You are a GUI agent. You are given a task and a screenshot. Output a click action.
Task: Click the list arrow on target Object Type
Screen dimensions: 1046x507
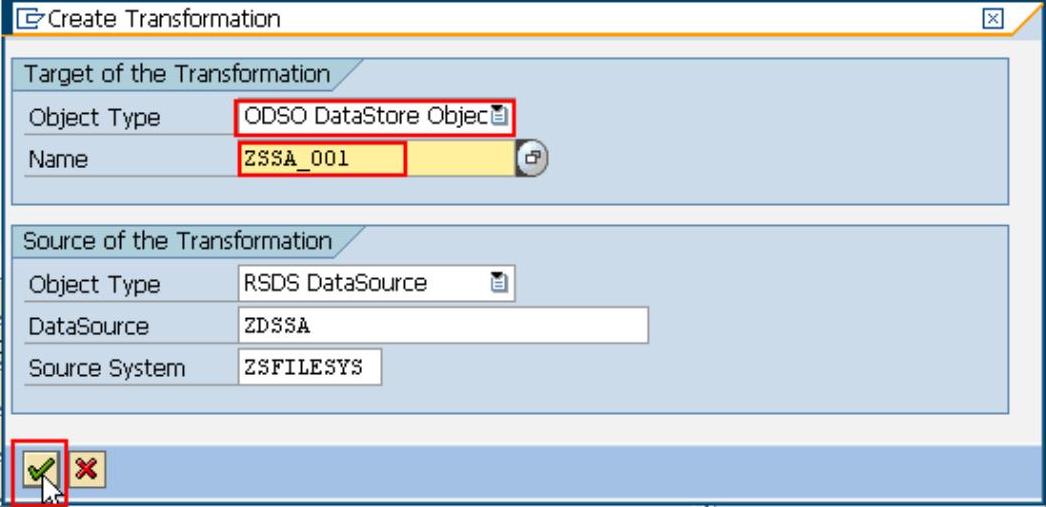click(500, 118)
